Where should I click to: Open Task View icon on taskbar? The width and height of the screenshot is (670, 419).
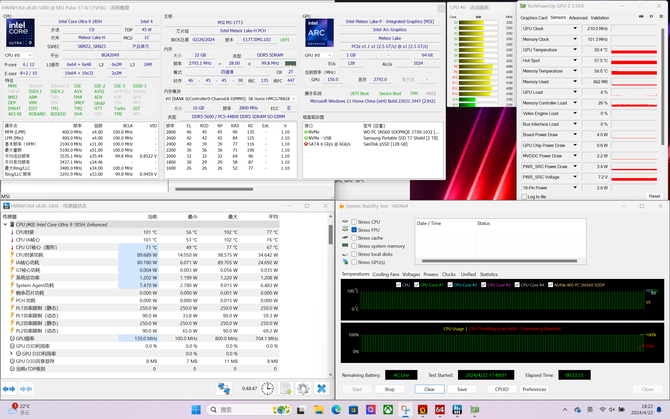(x=301, y=410)
